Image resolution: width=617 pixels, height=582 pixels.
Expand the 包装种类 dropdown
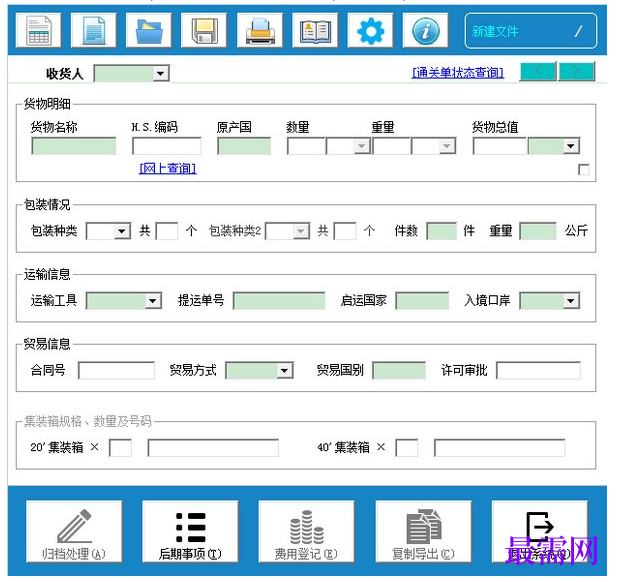pyautogui.click(x=122, y=231)
